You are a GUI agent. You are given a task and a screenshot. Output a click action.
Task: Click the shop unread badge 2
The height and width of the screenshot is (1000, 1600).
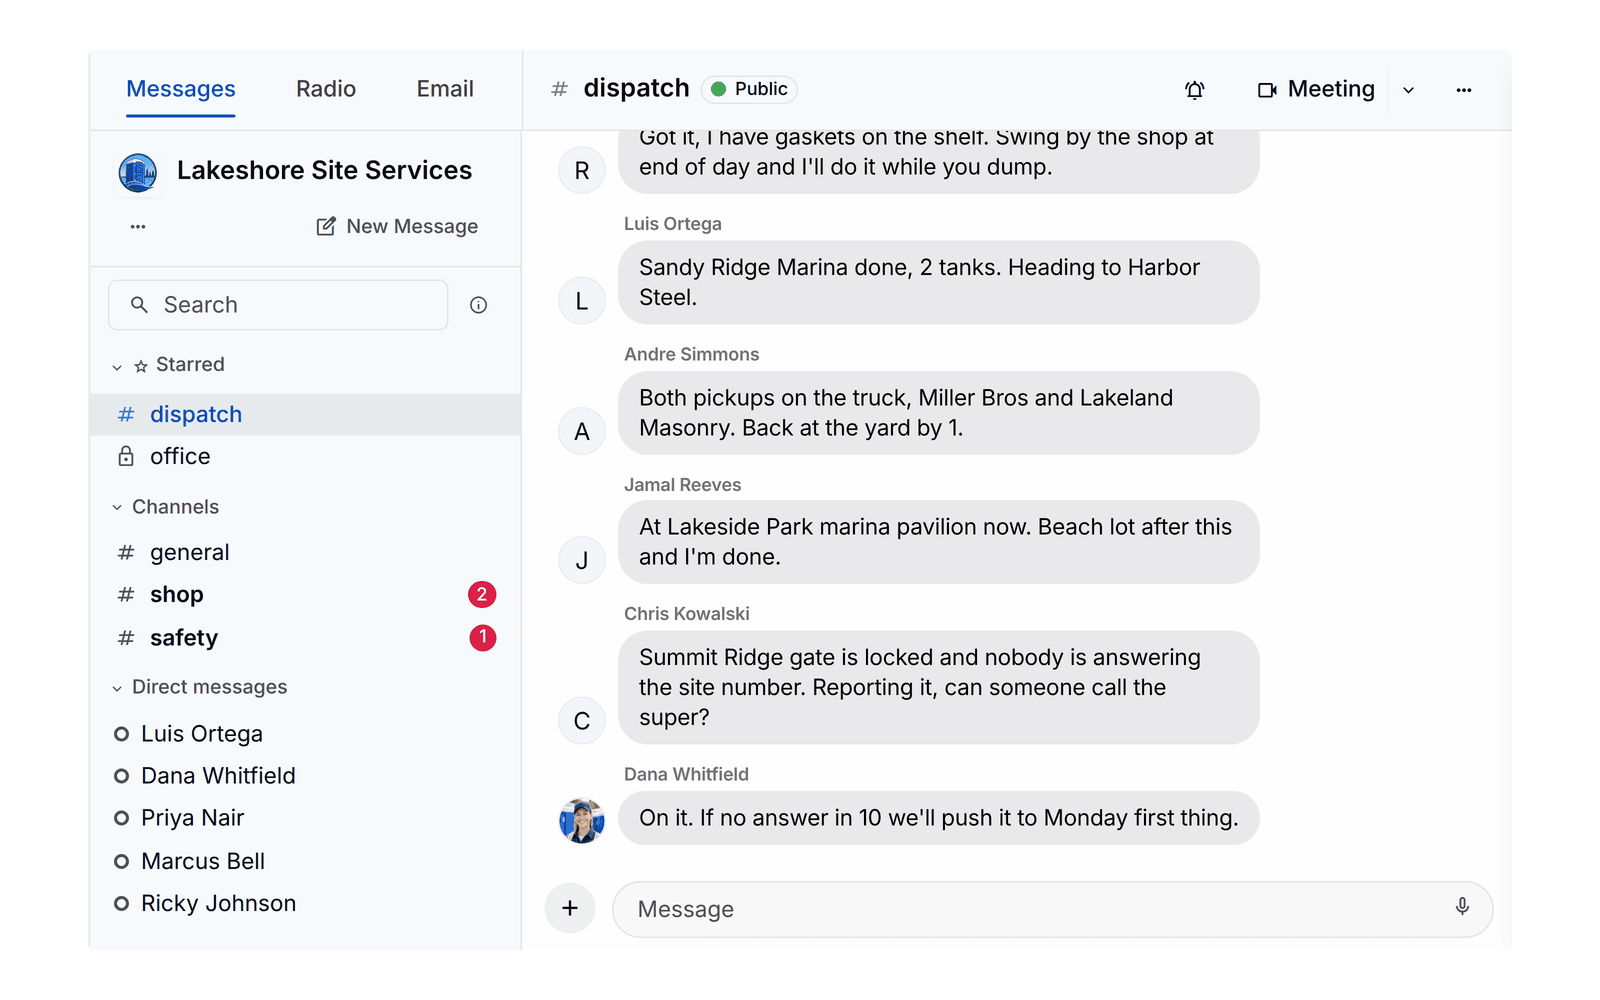point(482,595)
